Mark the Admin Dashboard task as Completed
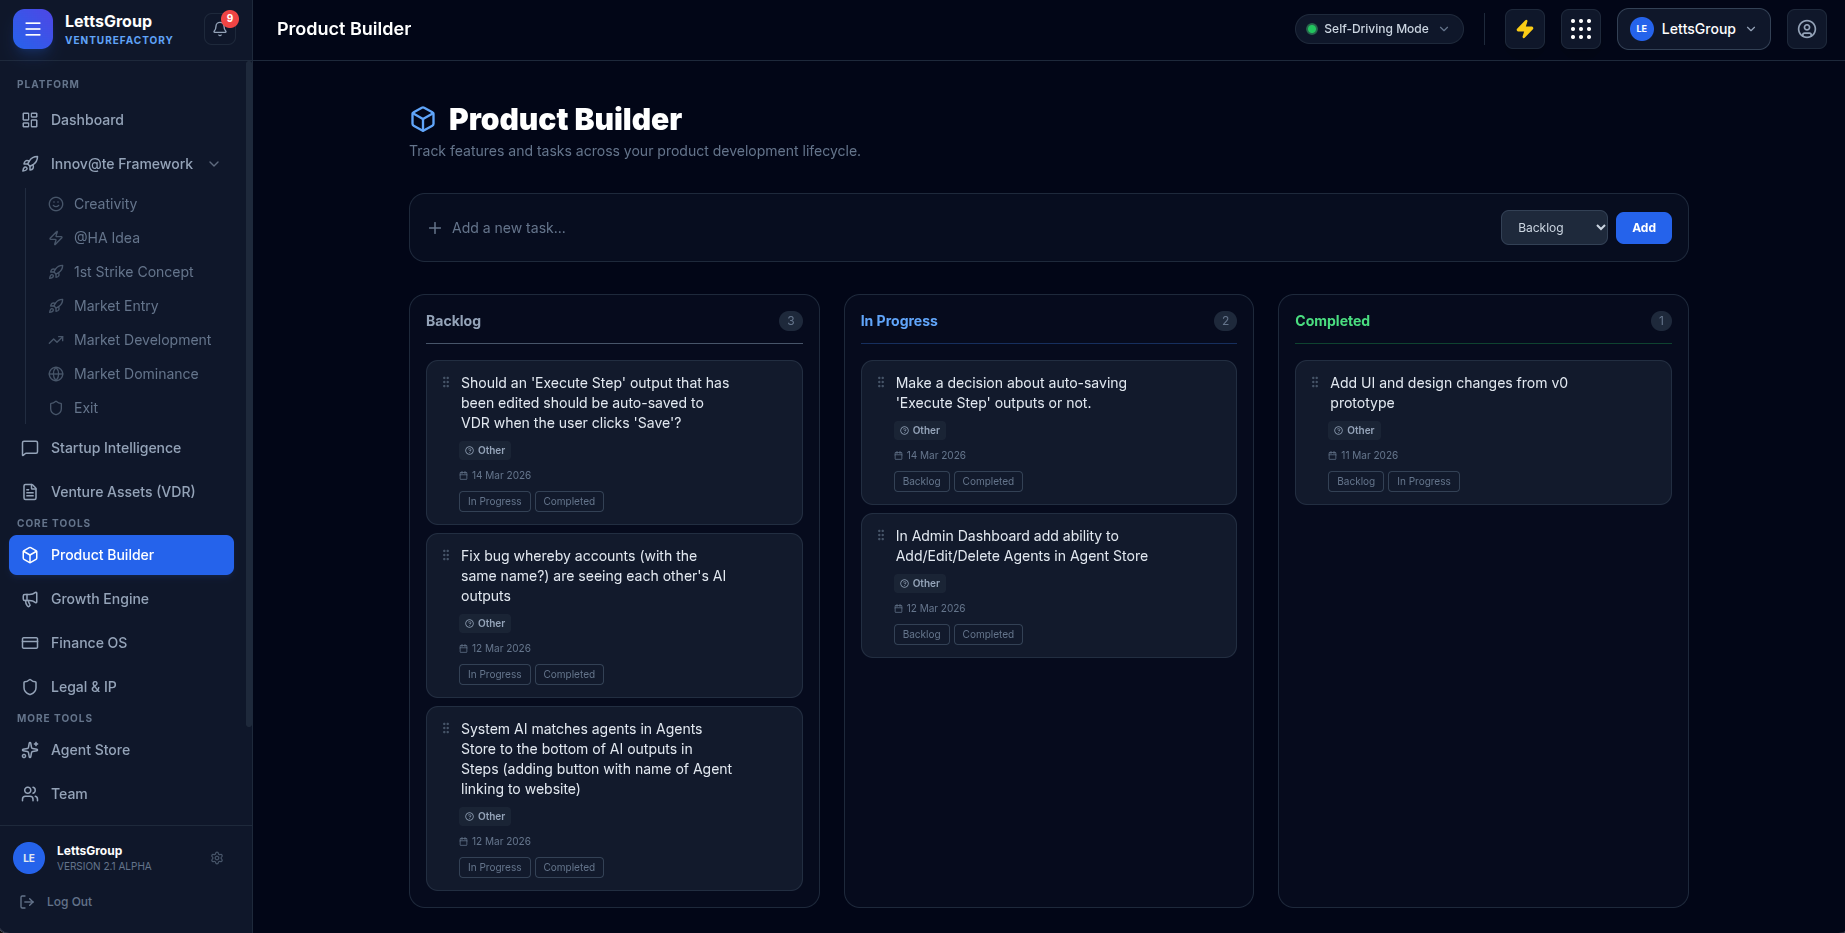The width and height of the screenshot is (1845, 933). (987, 635)
